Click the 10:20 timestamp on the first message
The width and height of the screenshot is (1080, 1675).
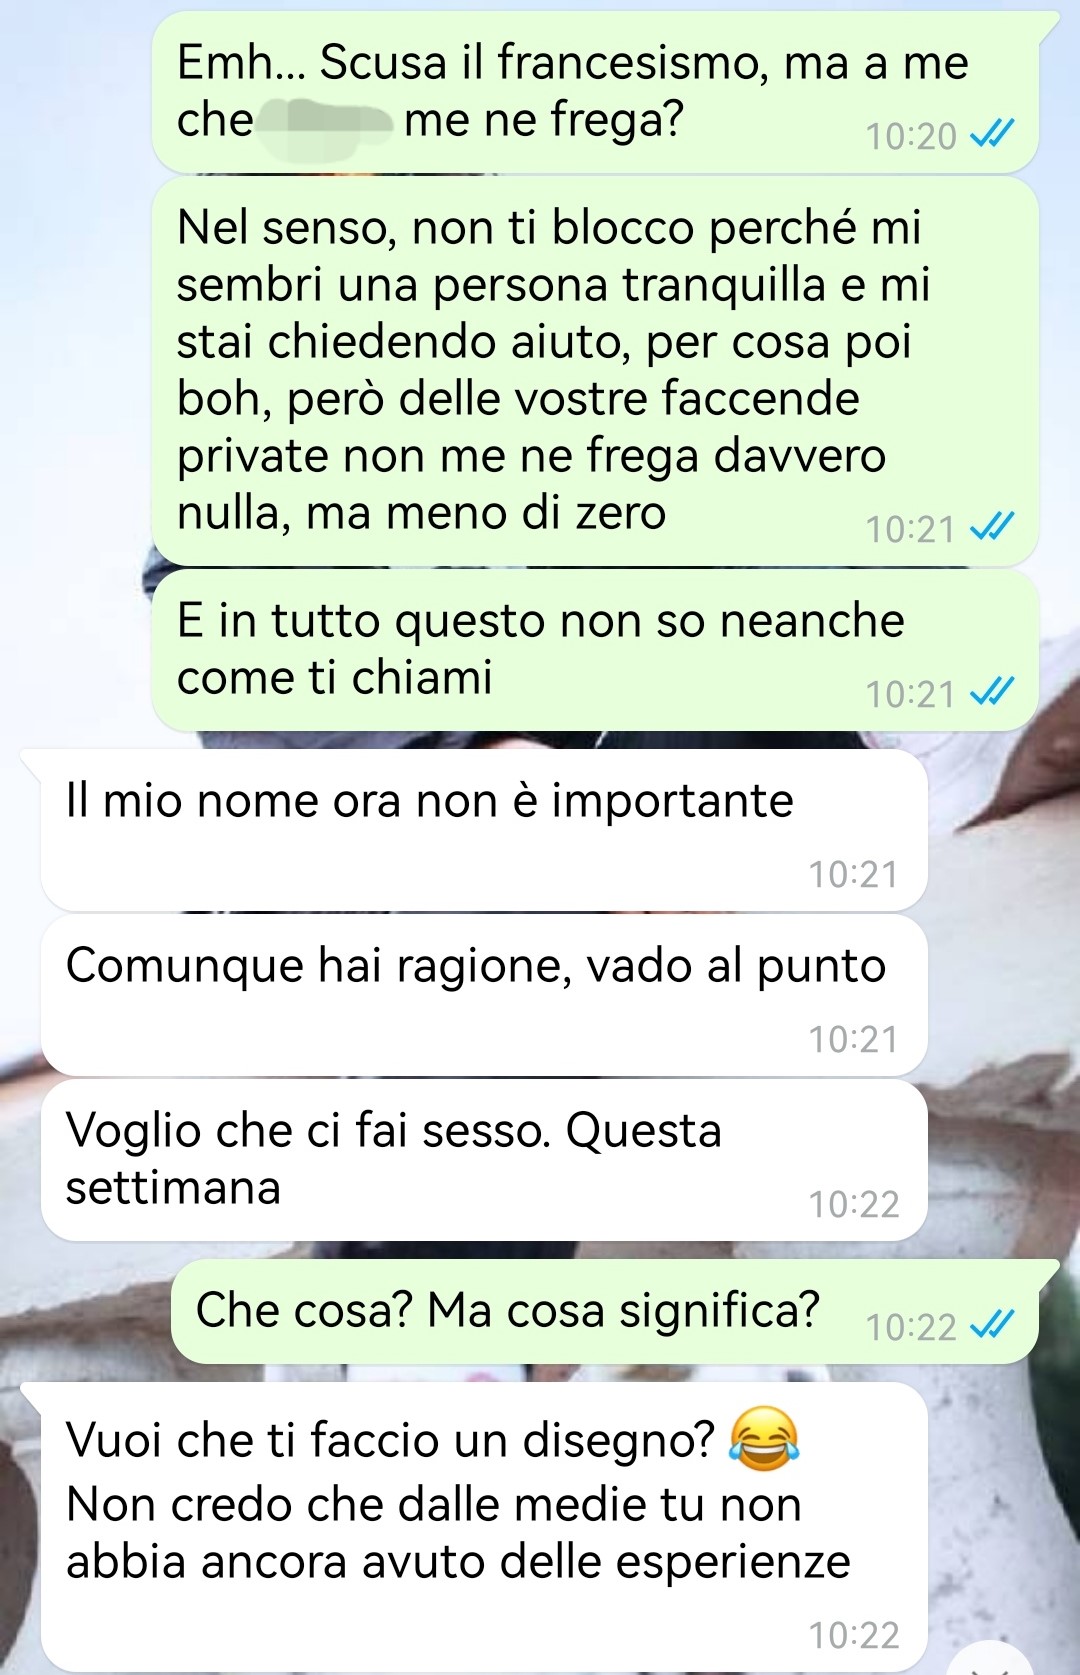pyautogui.click(x=911, y=136)
